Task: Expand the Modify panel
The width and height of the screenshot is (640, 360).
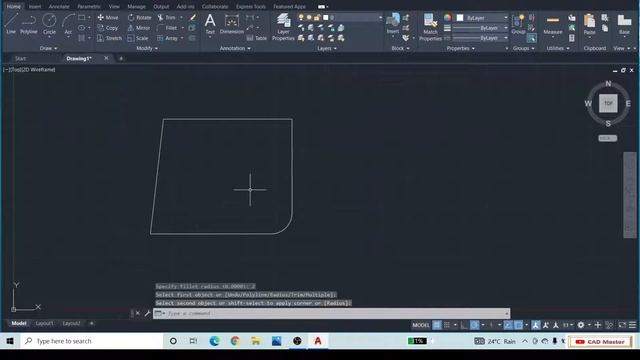Action: (x=147, y=48)
